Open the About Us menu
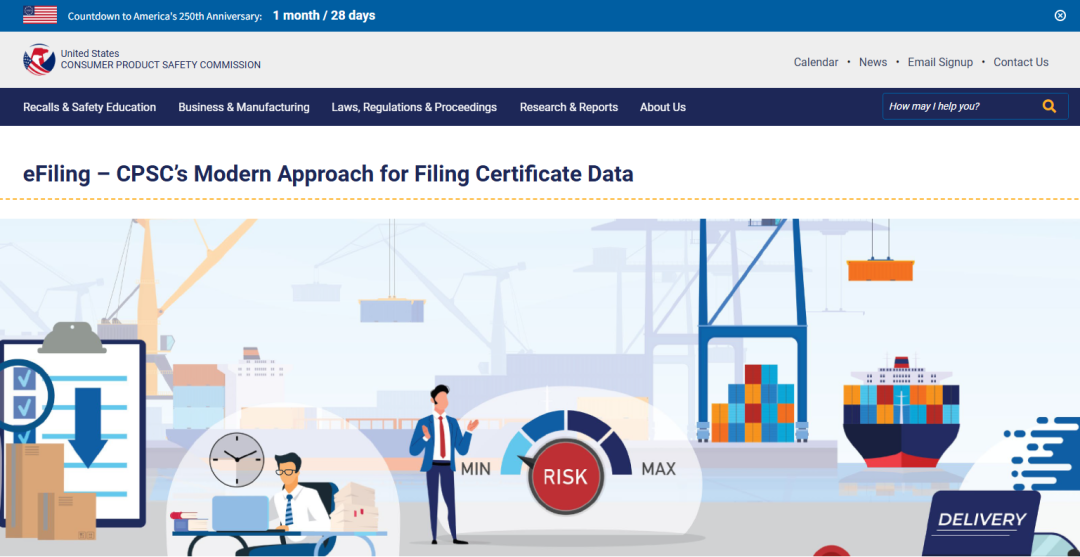Viewport: 1080px width, 557px height. pos(663,107)
